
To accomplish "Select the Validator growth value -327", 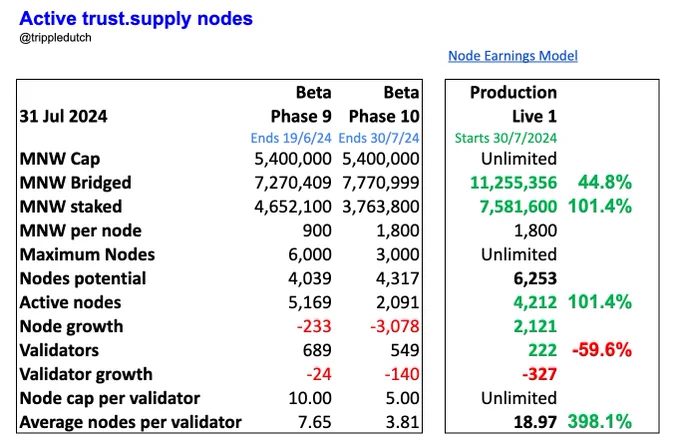I will click(x=539, y=374).
